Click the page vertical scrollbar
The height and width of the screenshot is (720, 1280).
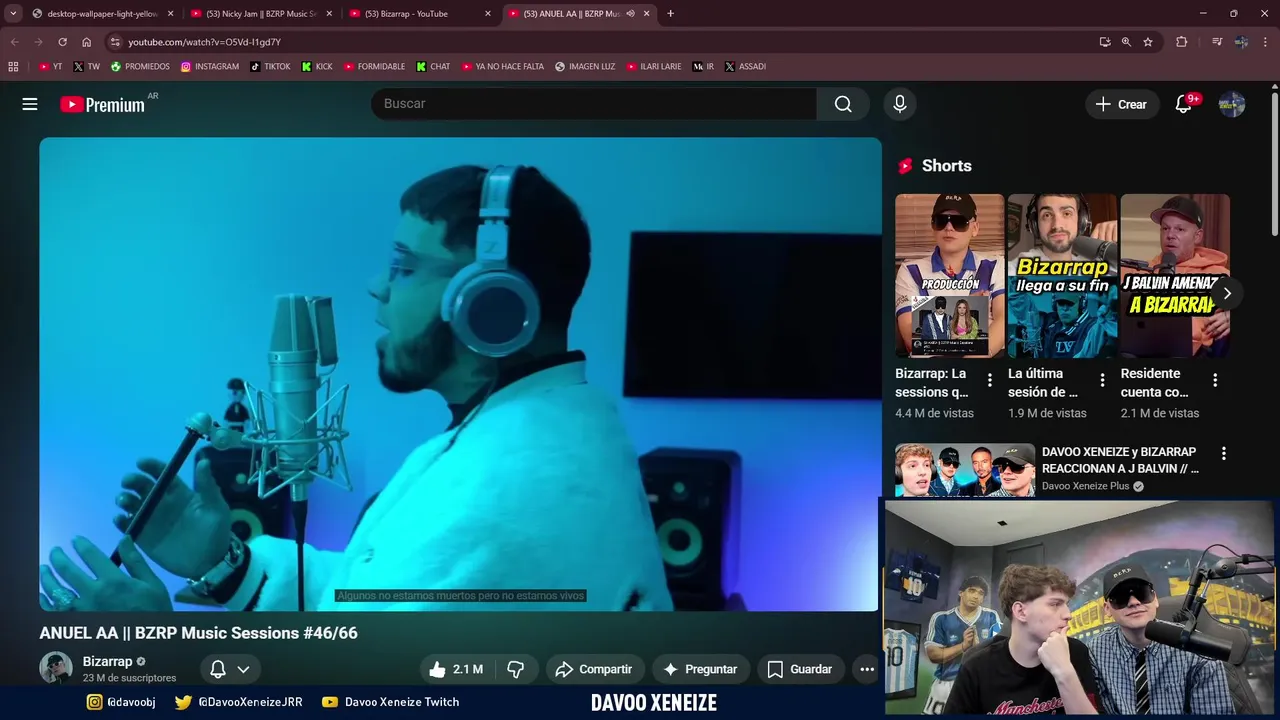(1274, 164)
